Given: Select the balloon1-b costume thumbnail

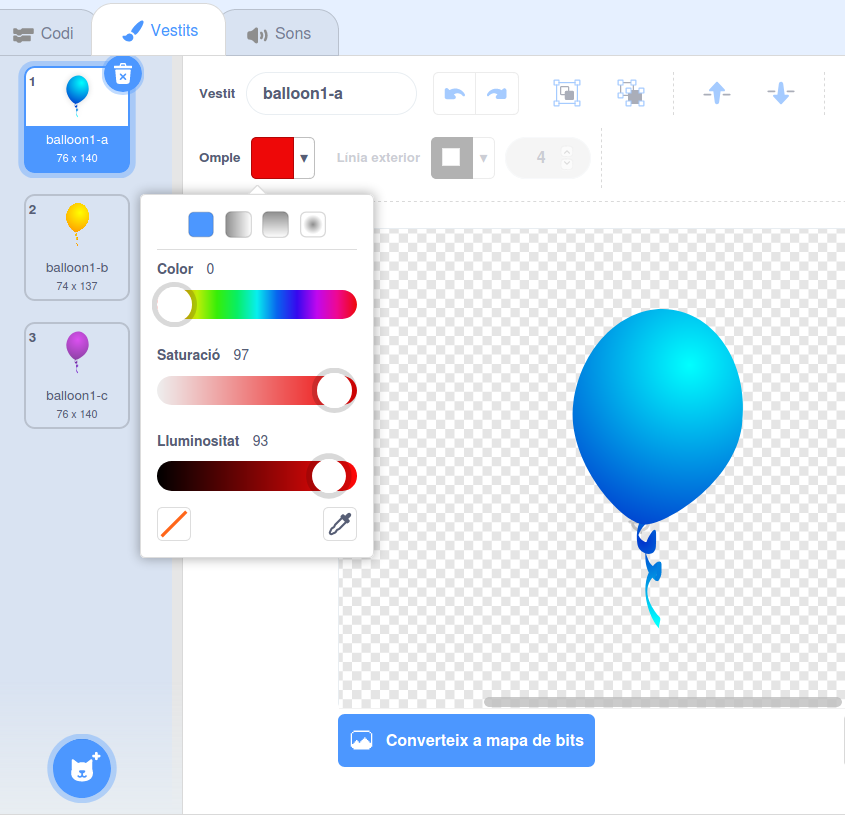Looking at the screenshot, I should [77, 247].
